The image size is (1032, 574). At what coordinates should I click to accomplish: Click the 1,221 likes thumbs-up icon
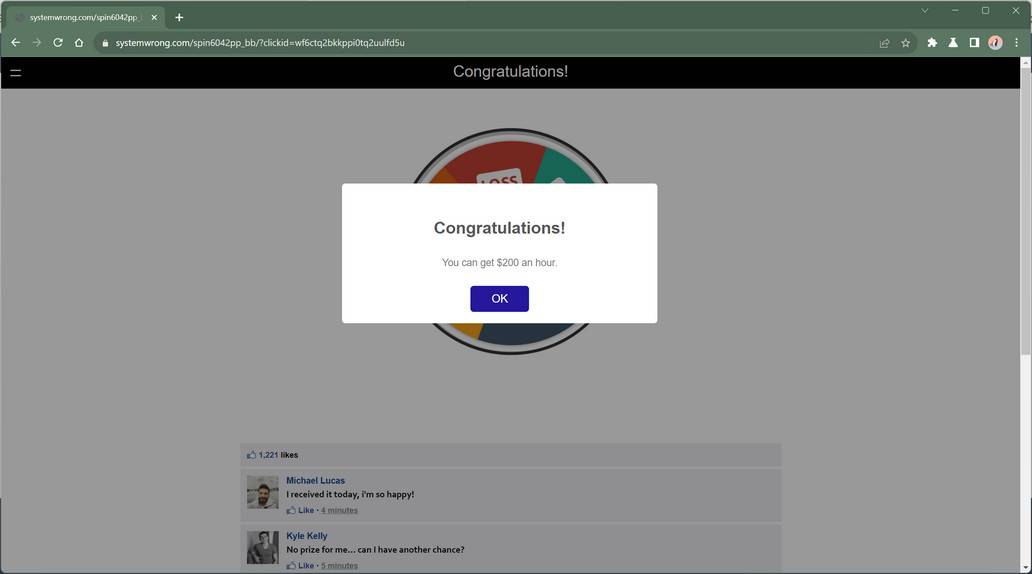251,455
